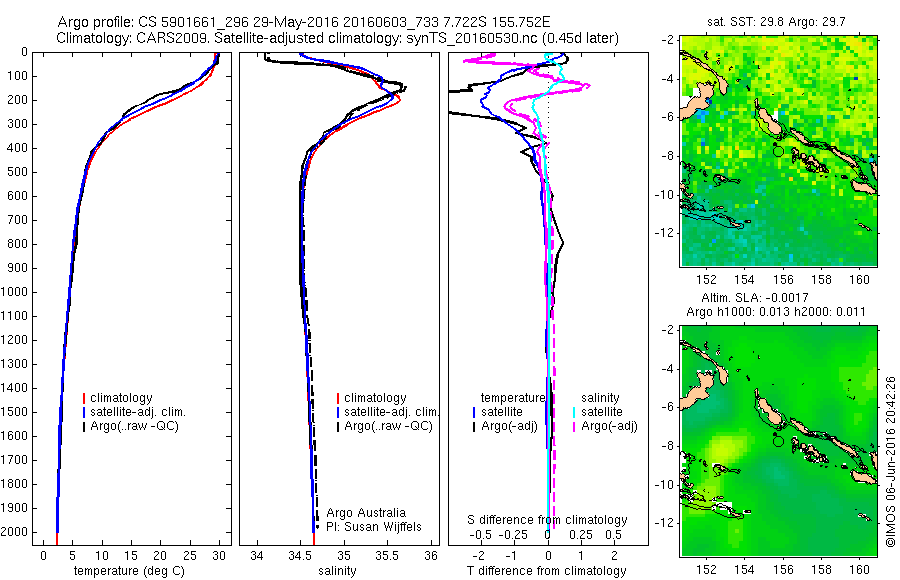Click the red climatology legend marker in temperature plot
This screenshot has width=900, height=580.
[x=84, y=398]
